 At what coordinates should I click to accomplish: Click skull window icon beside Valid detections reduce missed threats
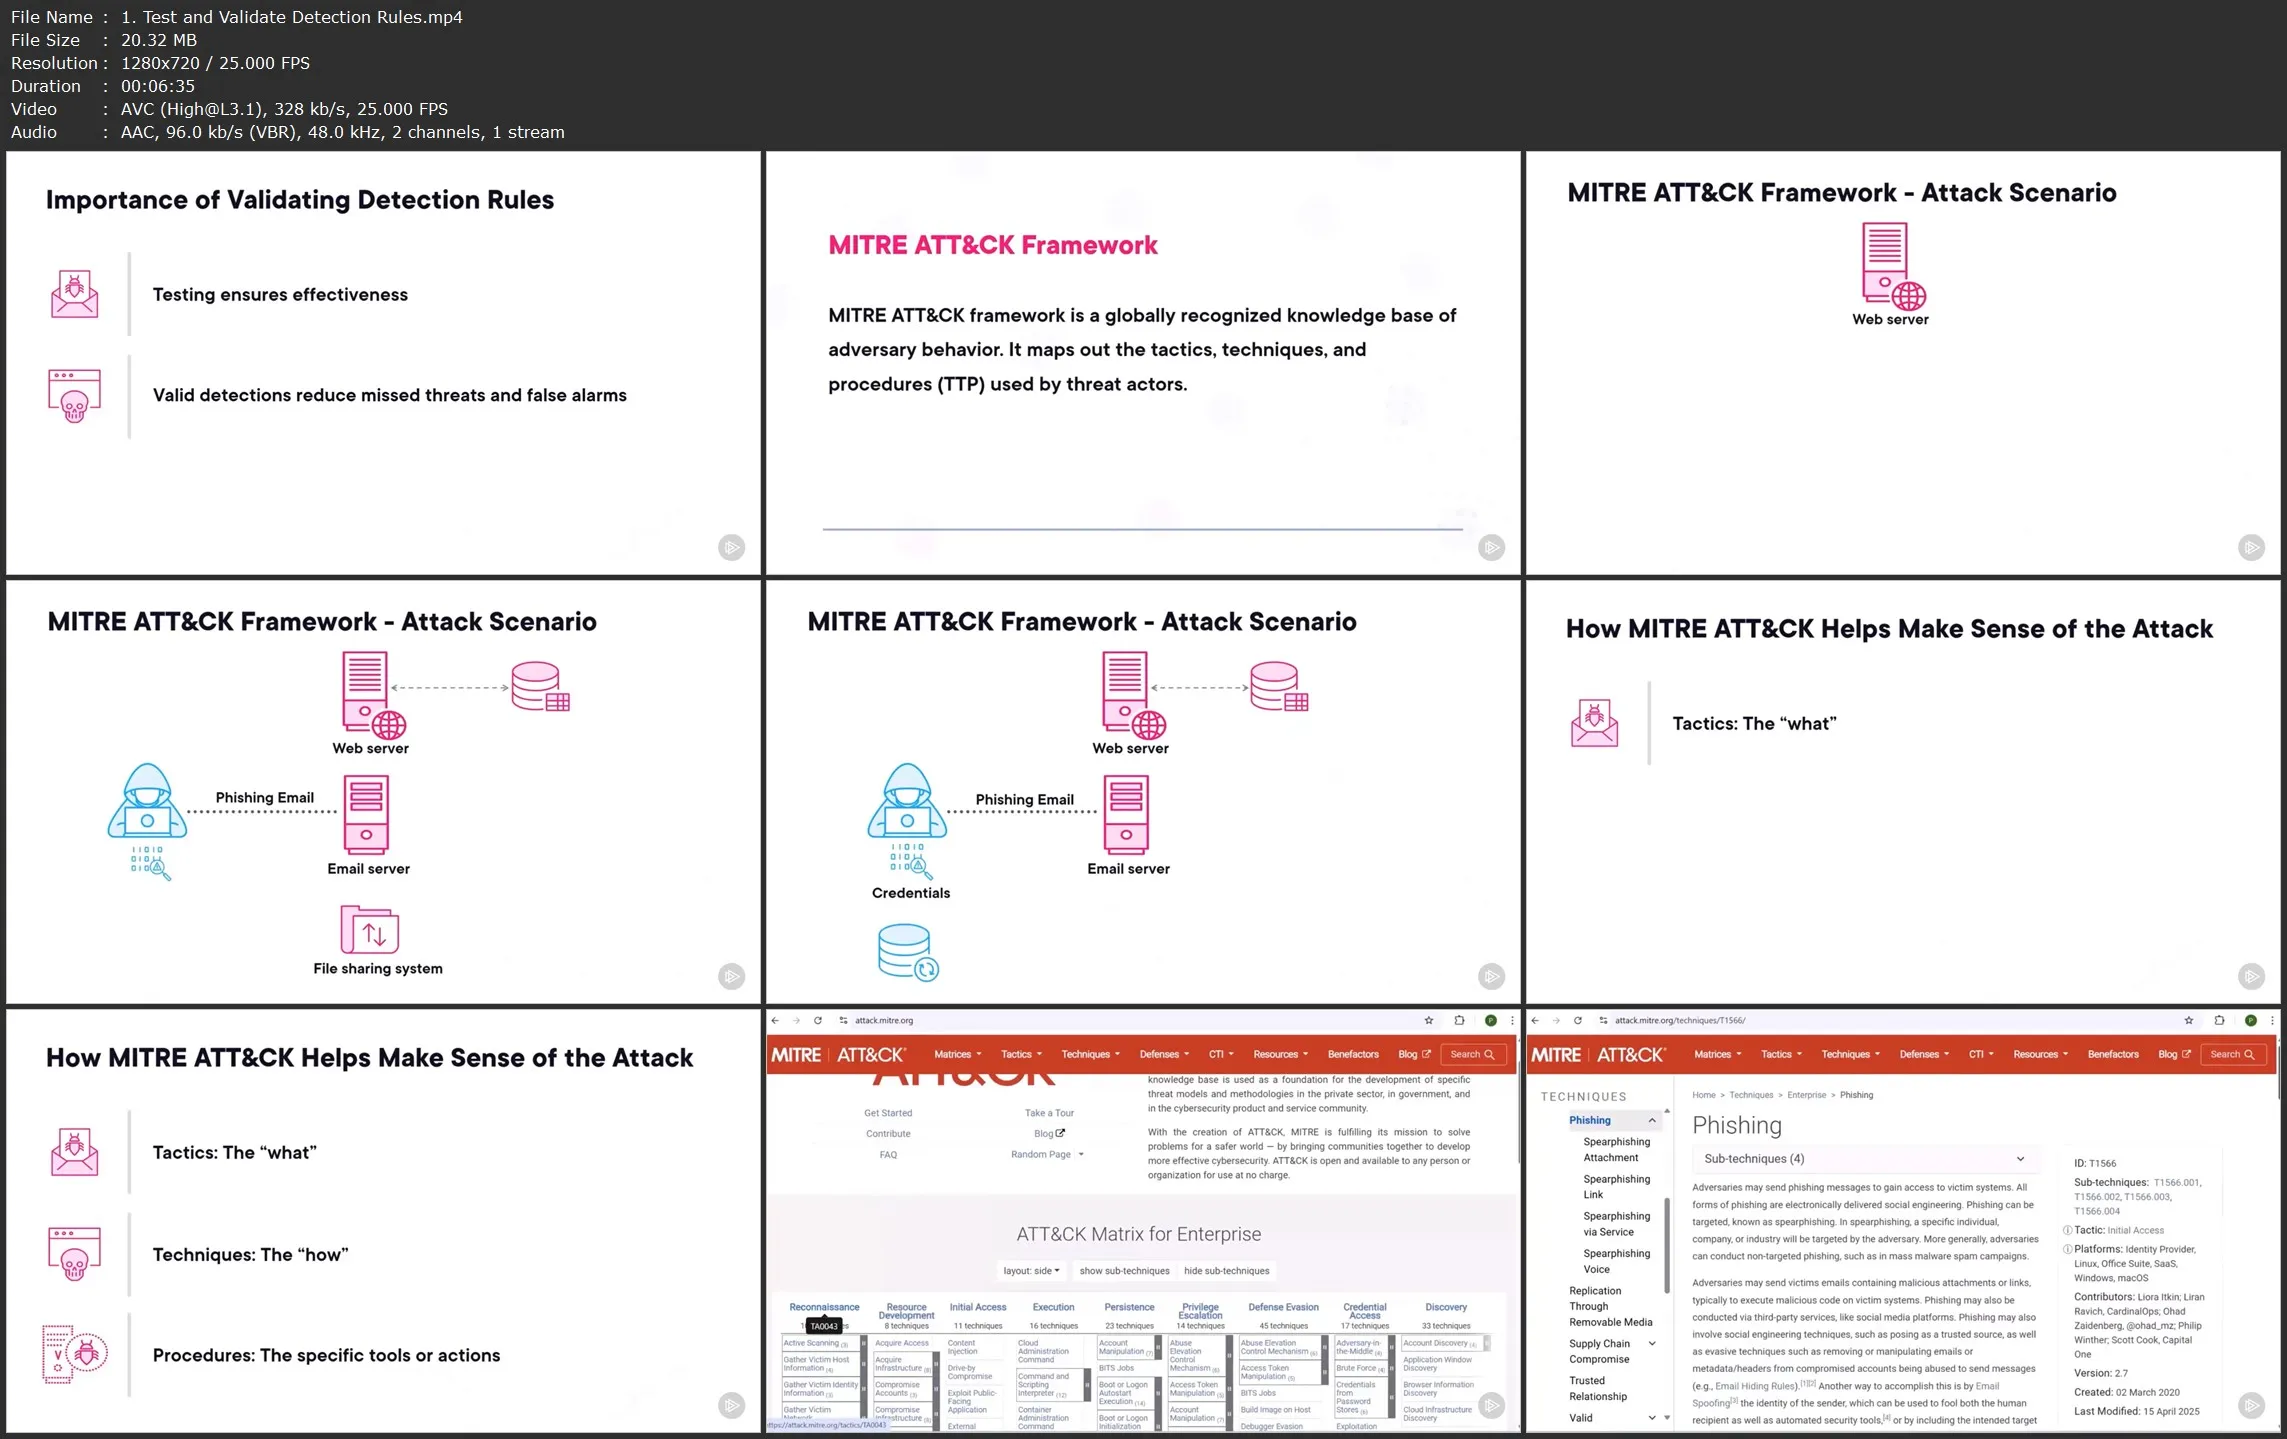tap(75, 396)
